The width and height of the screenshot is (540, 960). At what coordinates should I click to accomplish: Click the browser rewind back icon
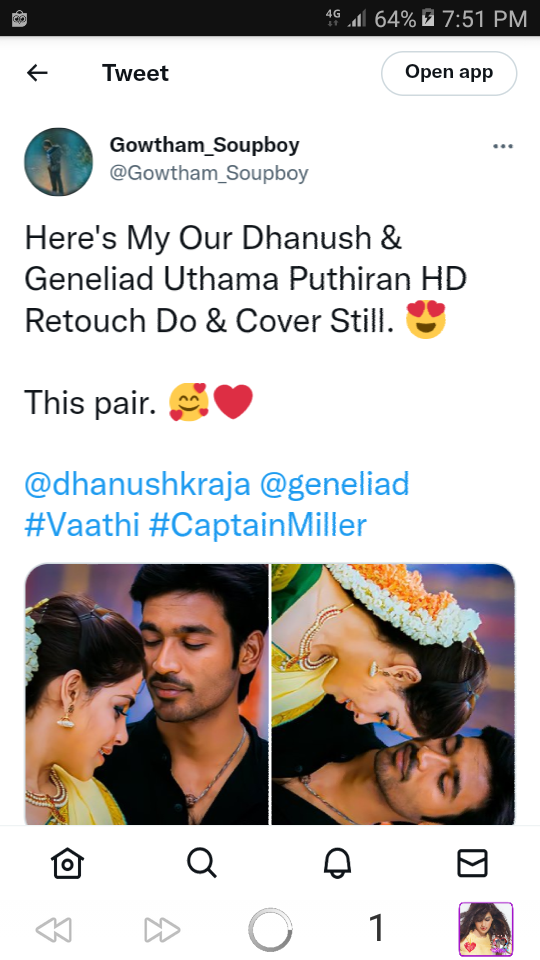pyautogui.click(x=54, y=930)
